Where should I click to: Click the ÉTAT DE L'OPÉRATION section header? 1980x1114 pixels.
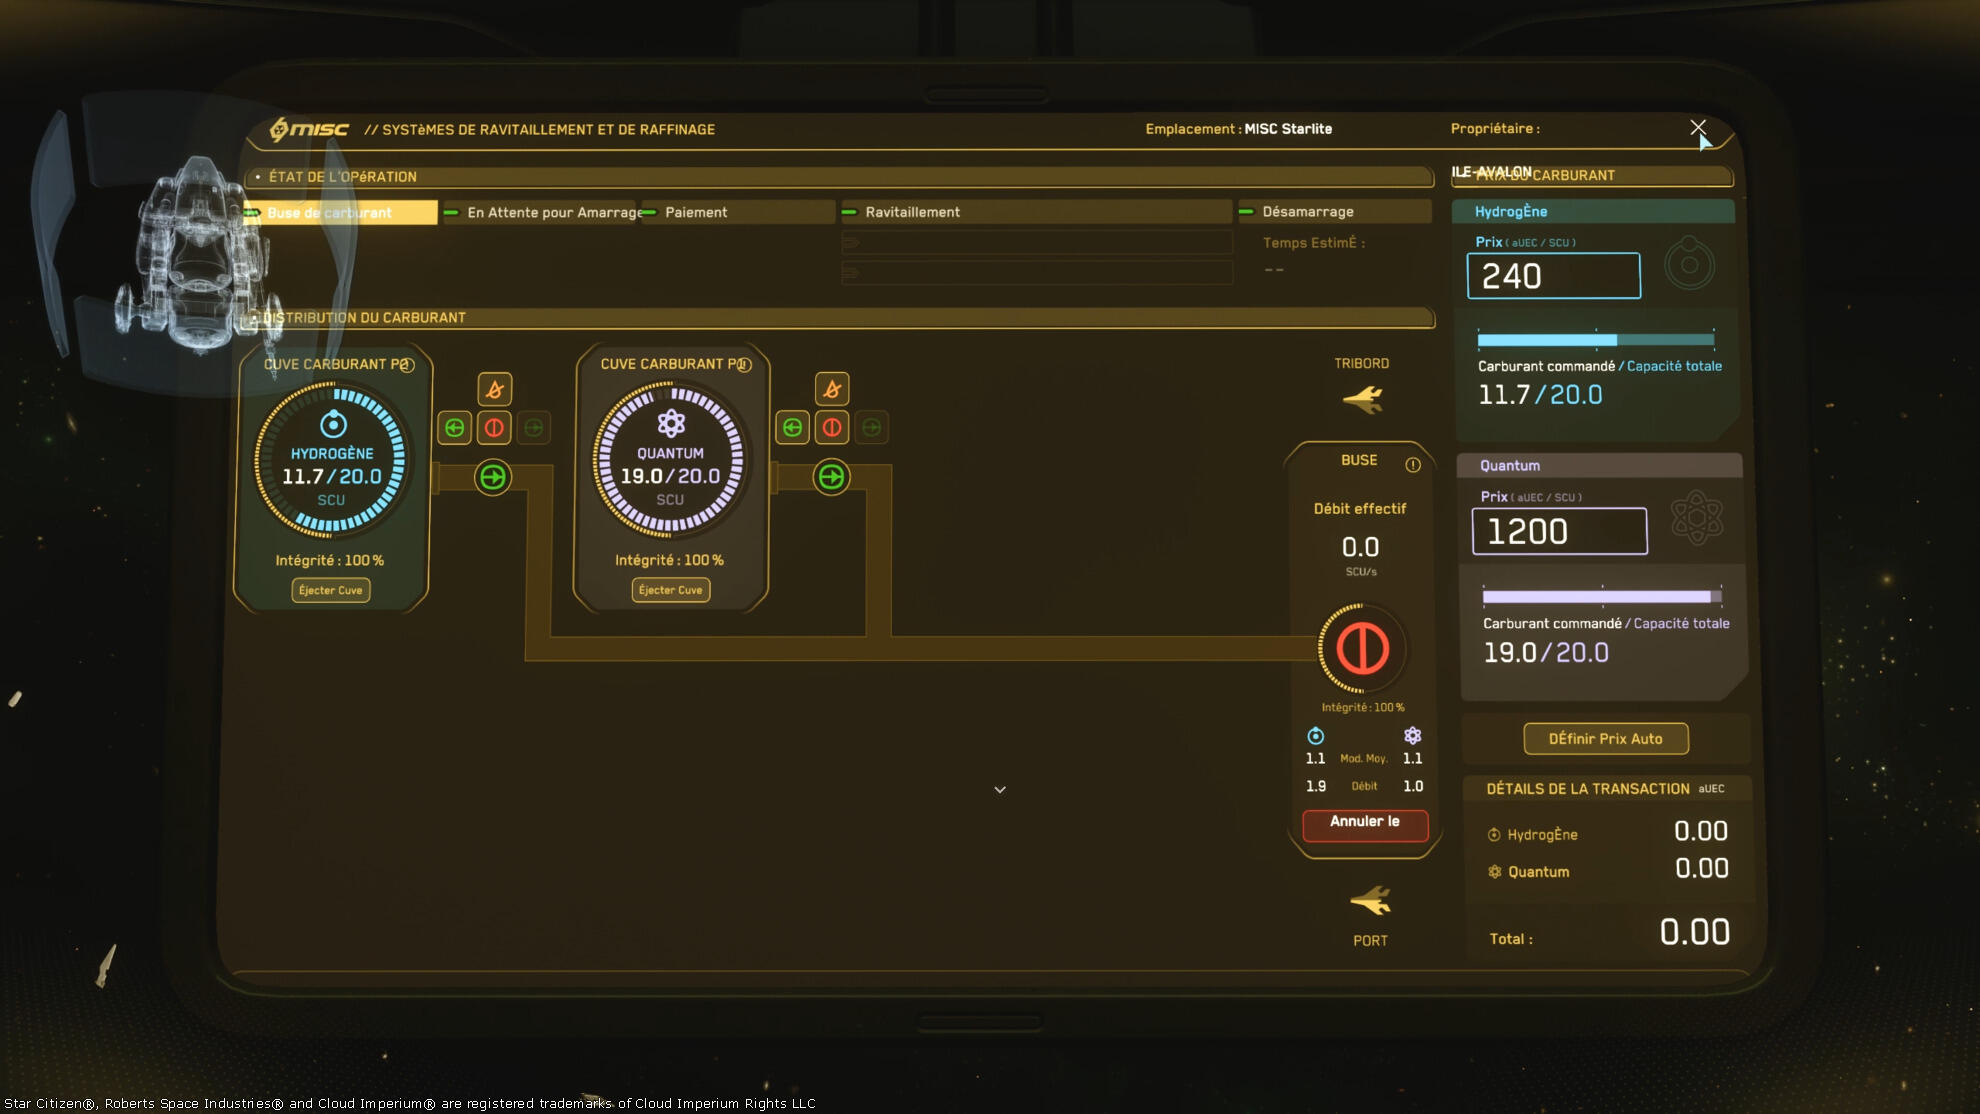pos(840,177)
